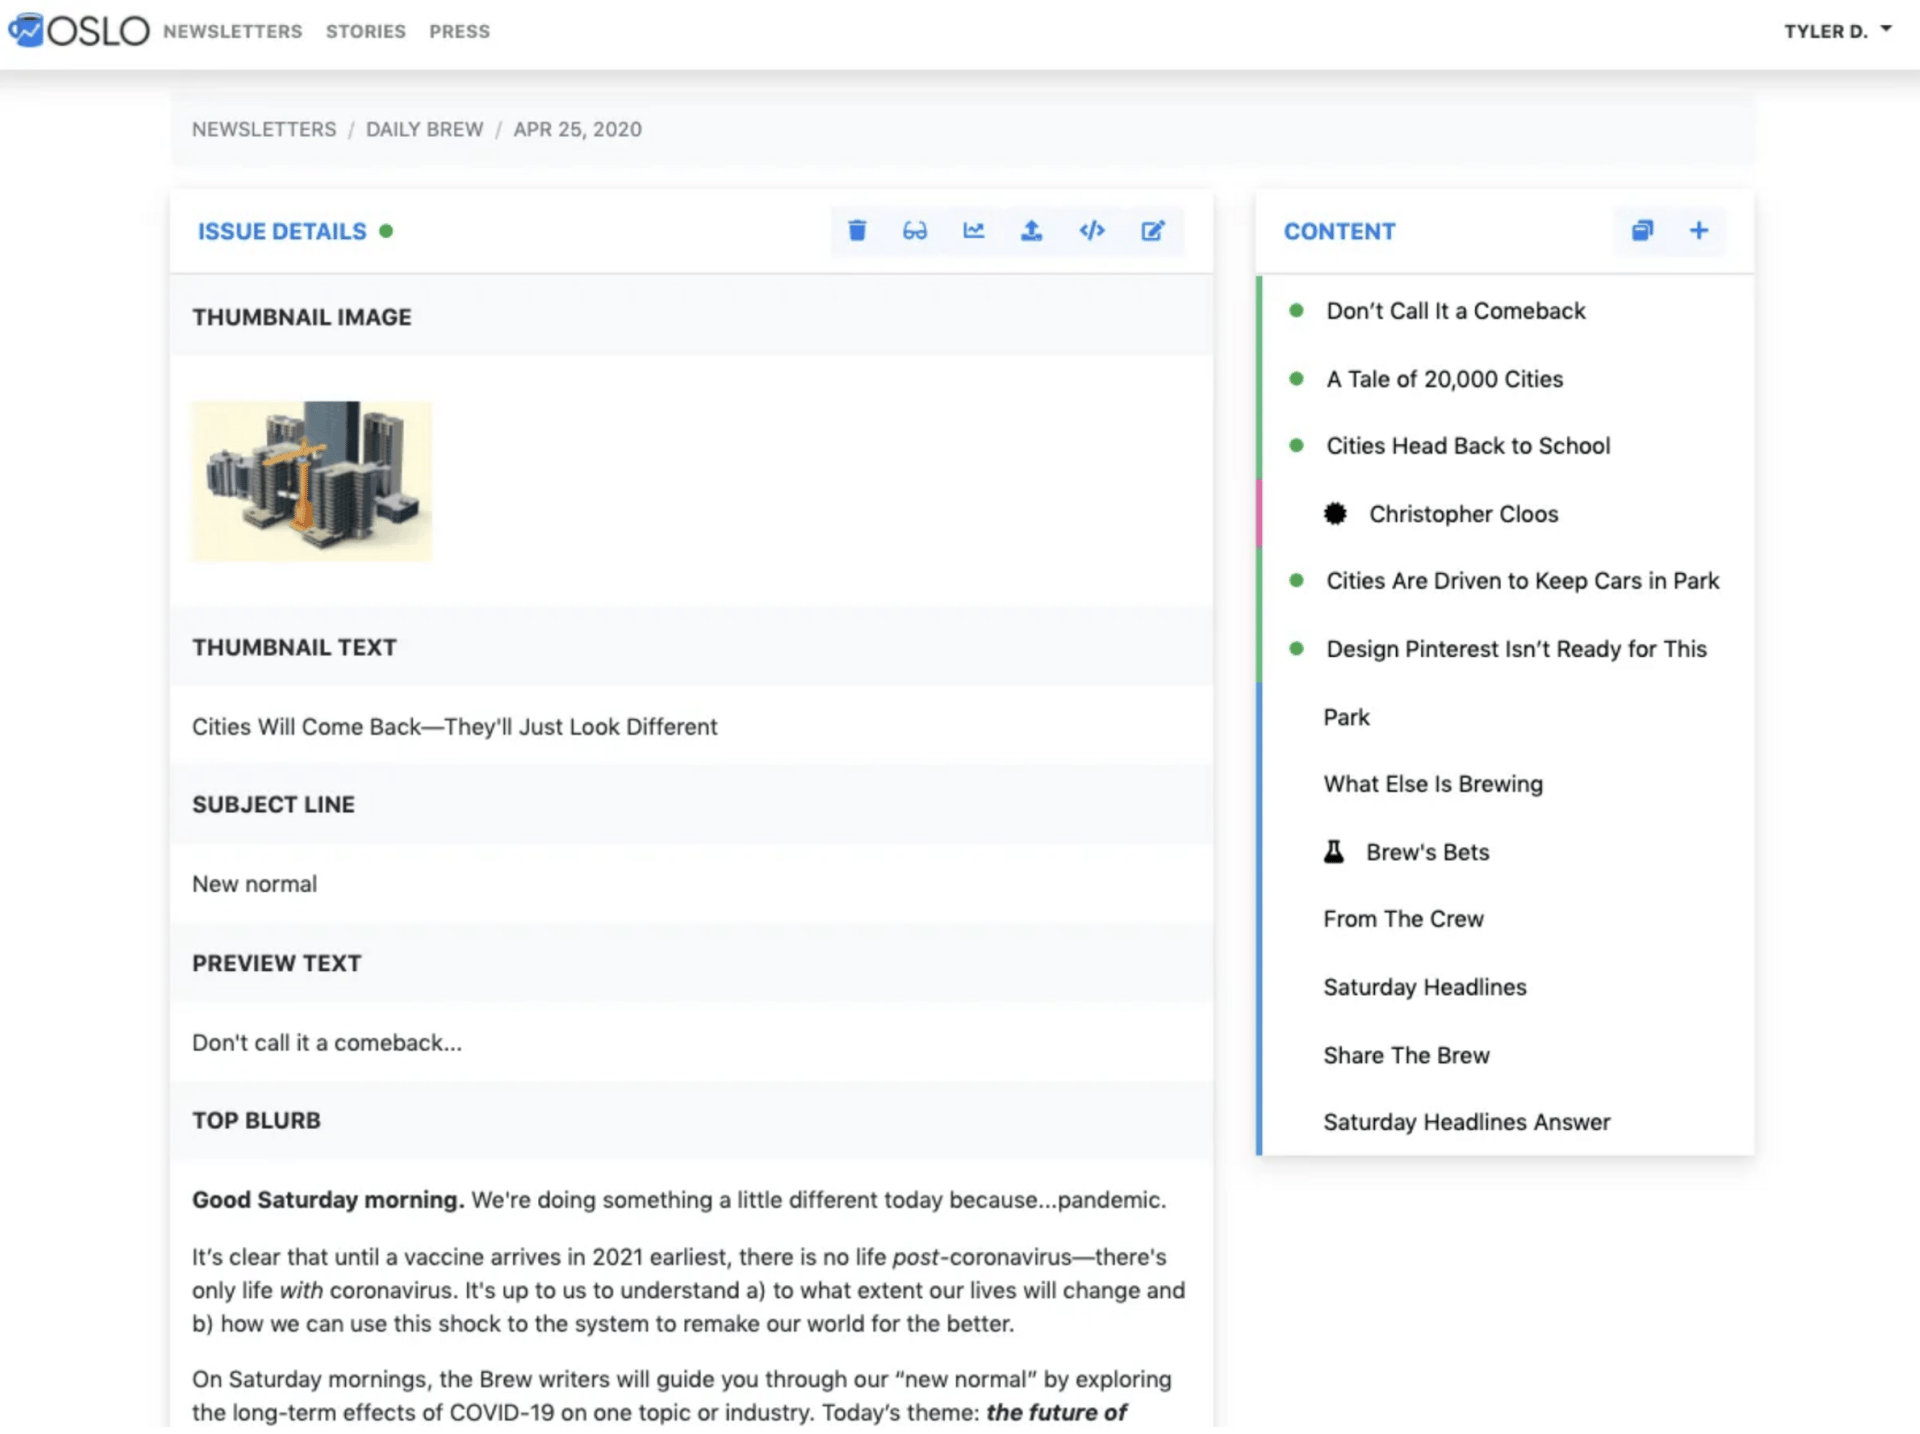Open Cities Are Driven to Keep Cars in Park
Viewport: 1920px width, 1434px height.
tap(1522, 581)
